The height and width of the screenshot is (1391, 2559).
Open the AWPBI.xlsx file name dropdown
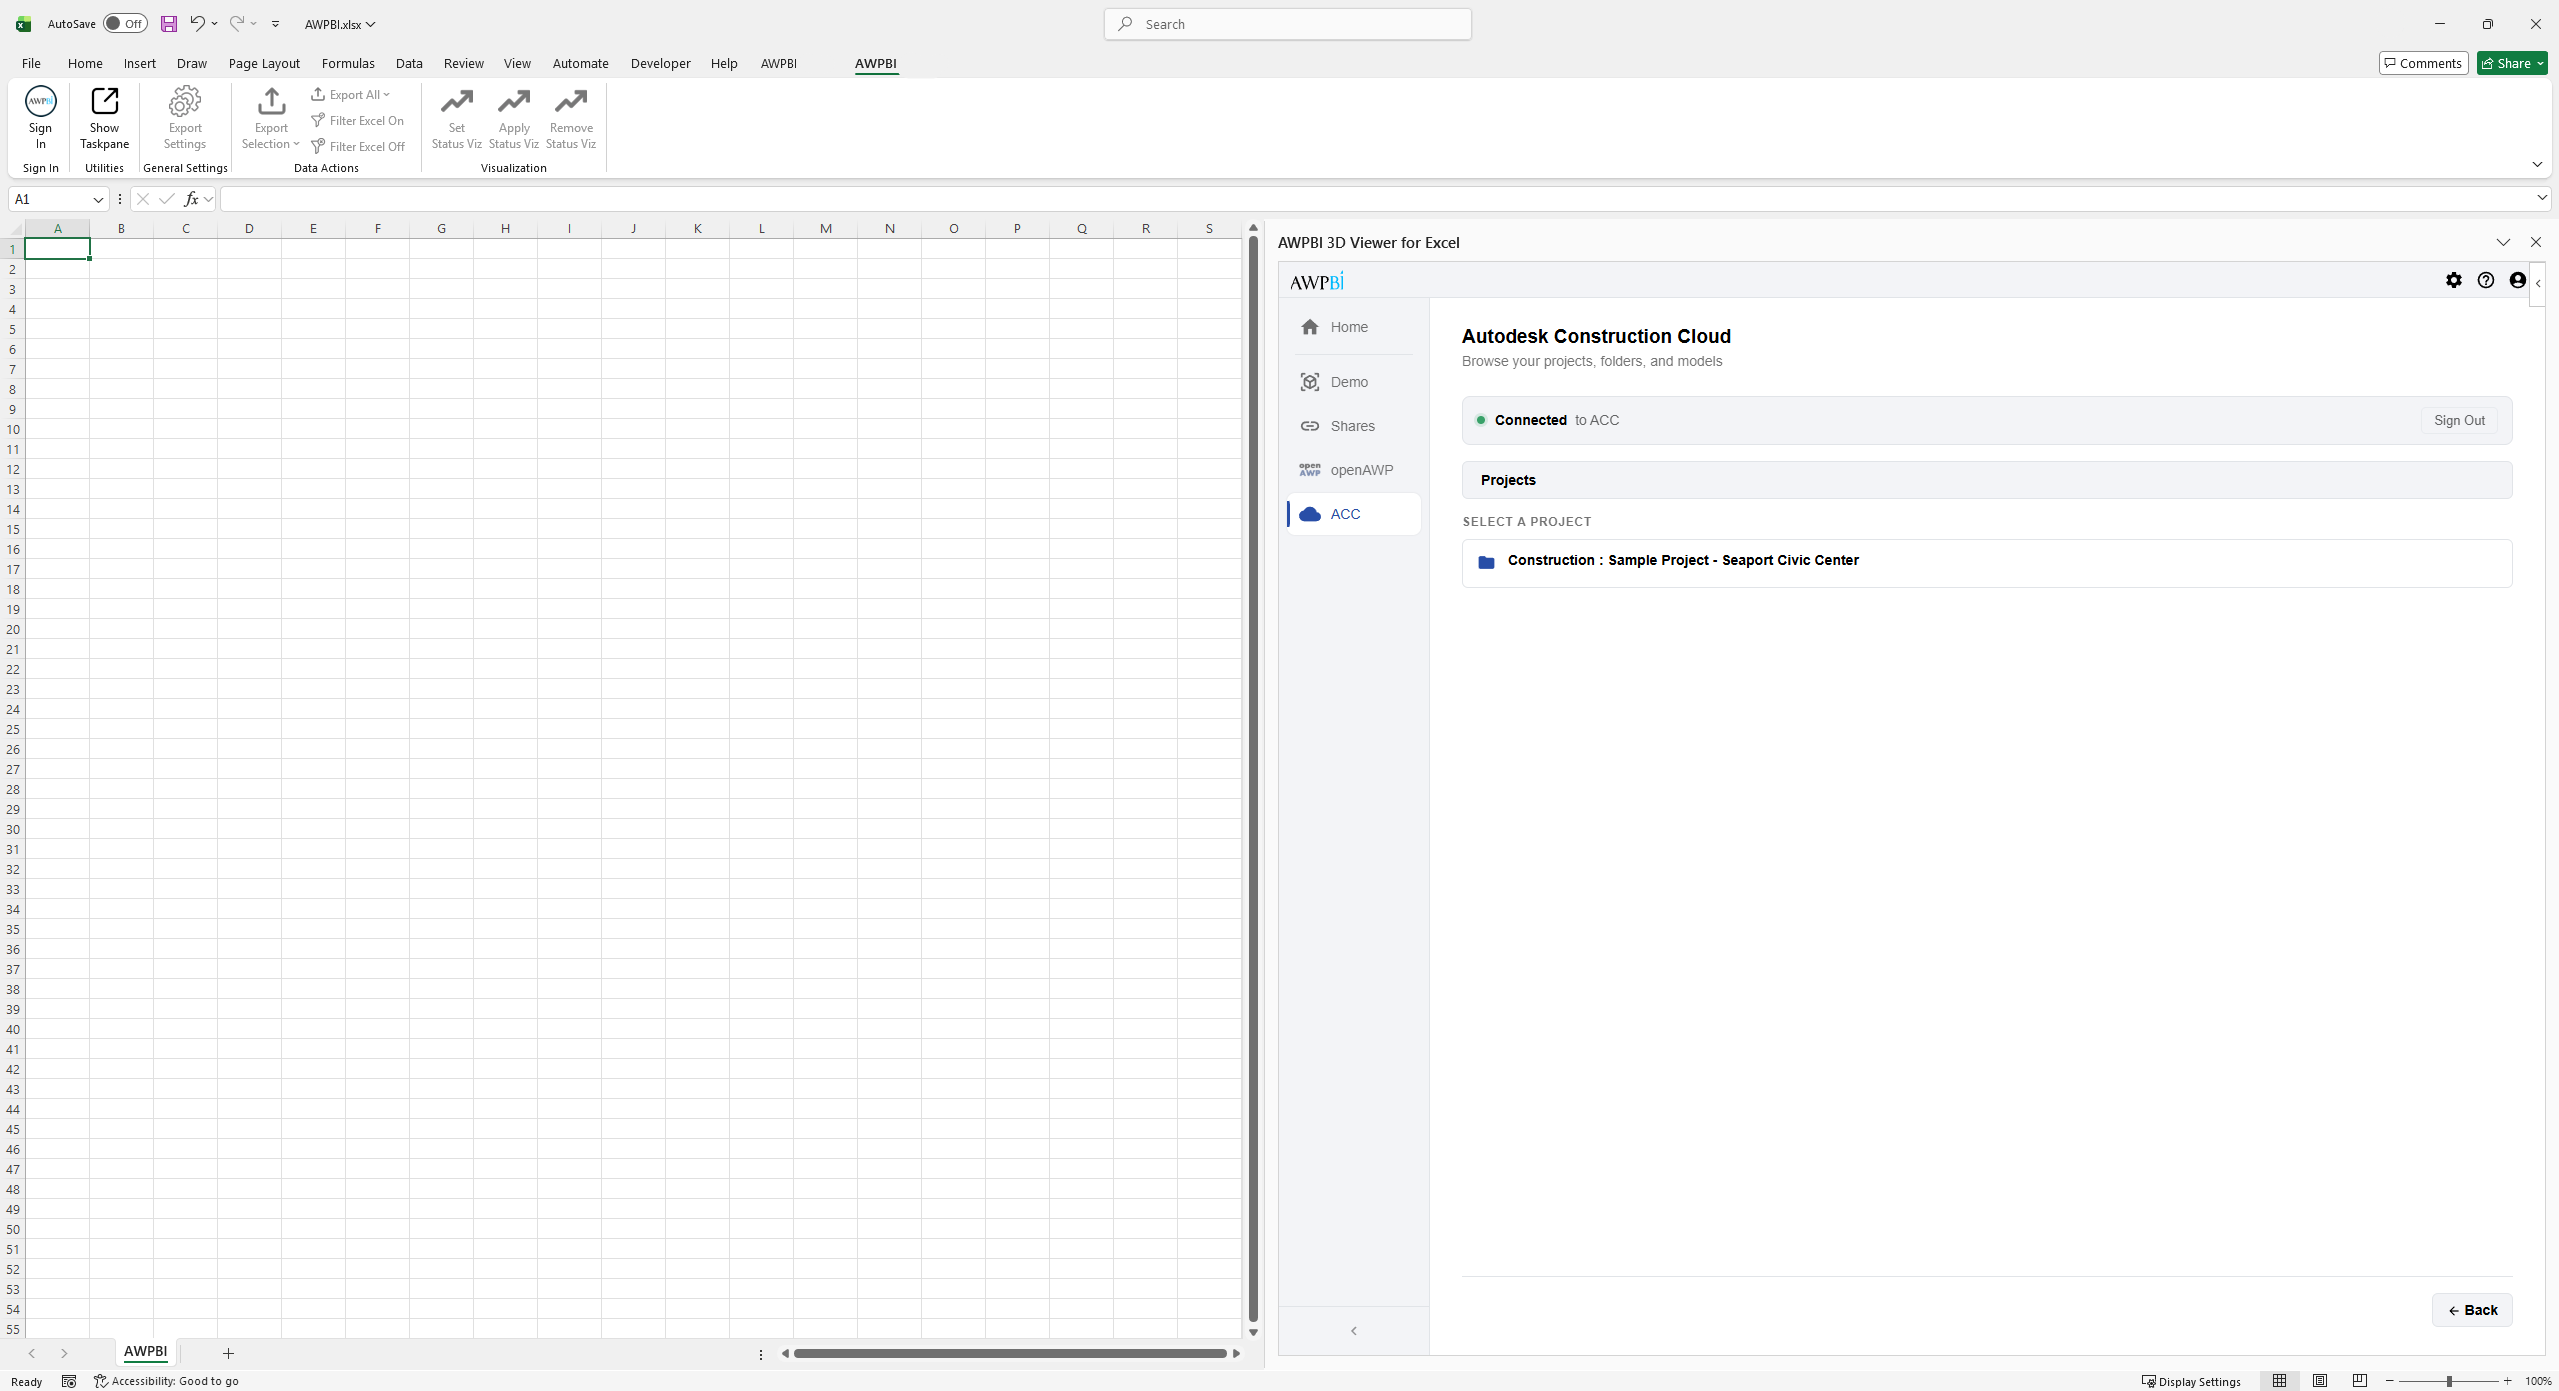click(340, 24)
